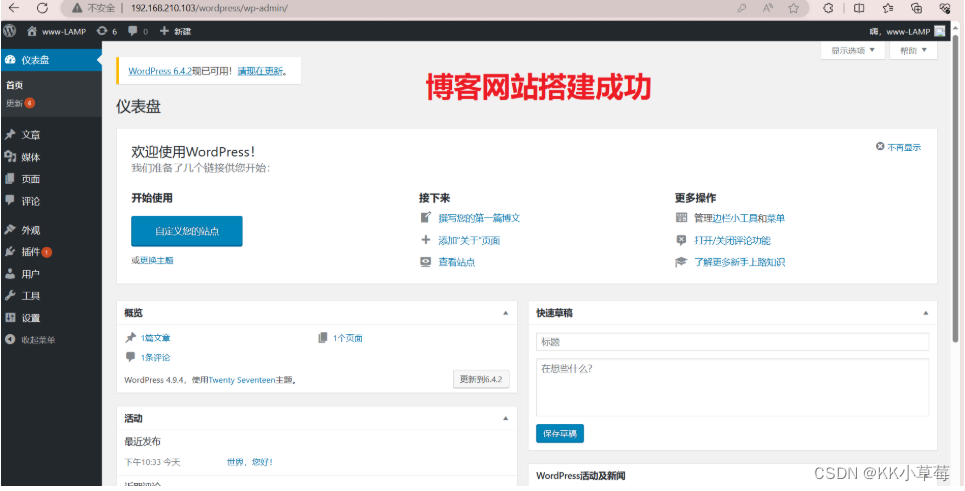Click the 查看站点 link
Viewport: 965px width, 491px height.
pos(457,262)
